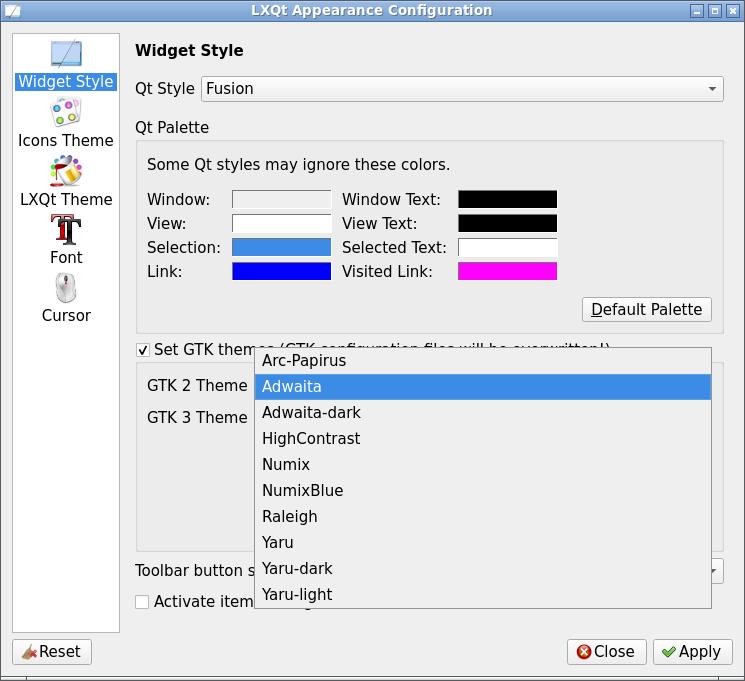Screen dimensions: 745x681
Task: Open the Toolbar button style dropdown arrow
Action: tap(716, 571)
